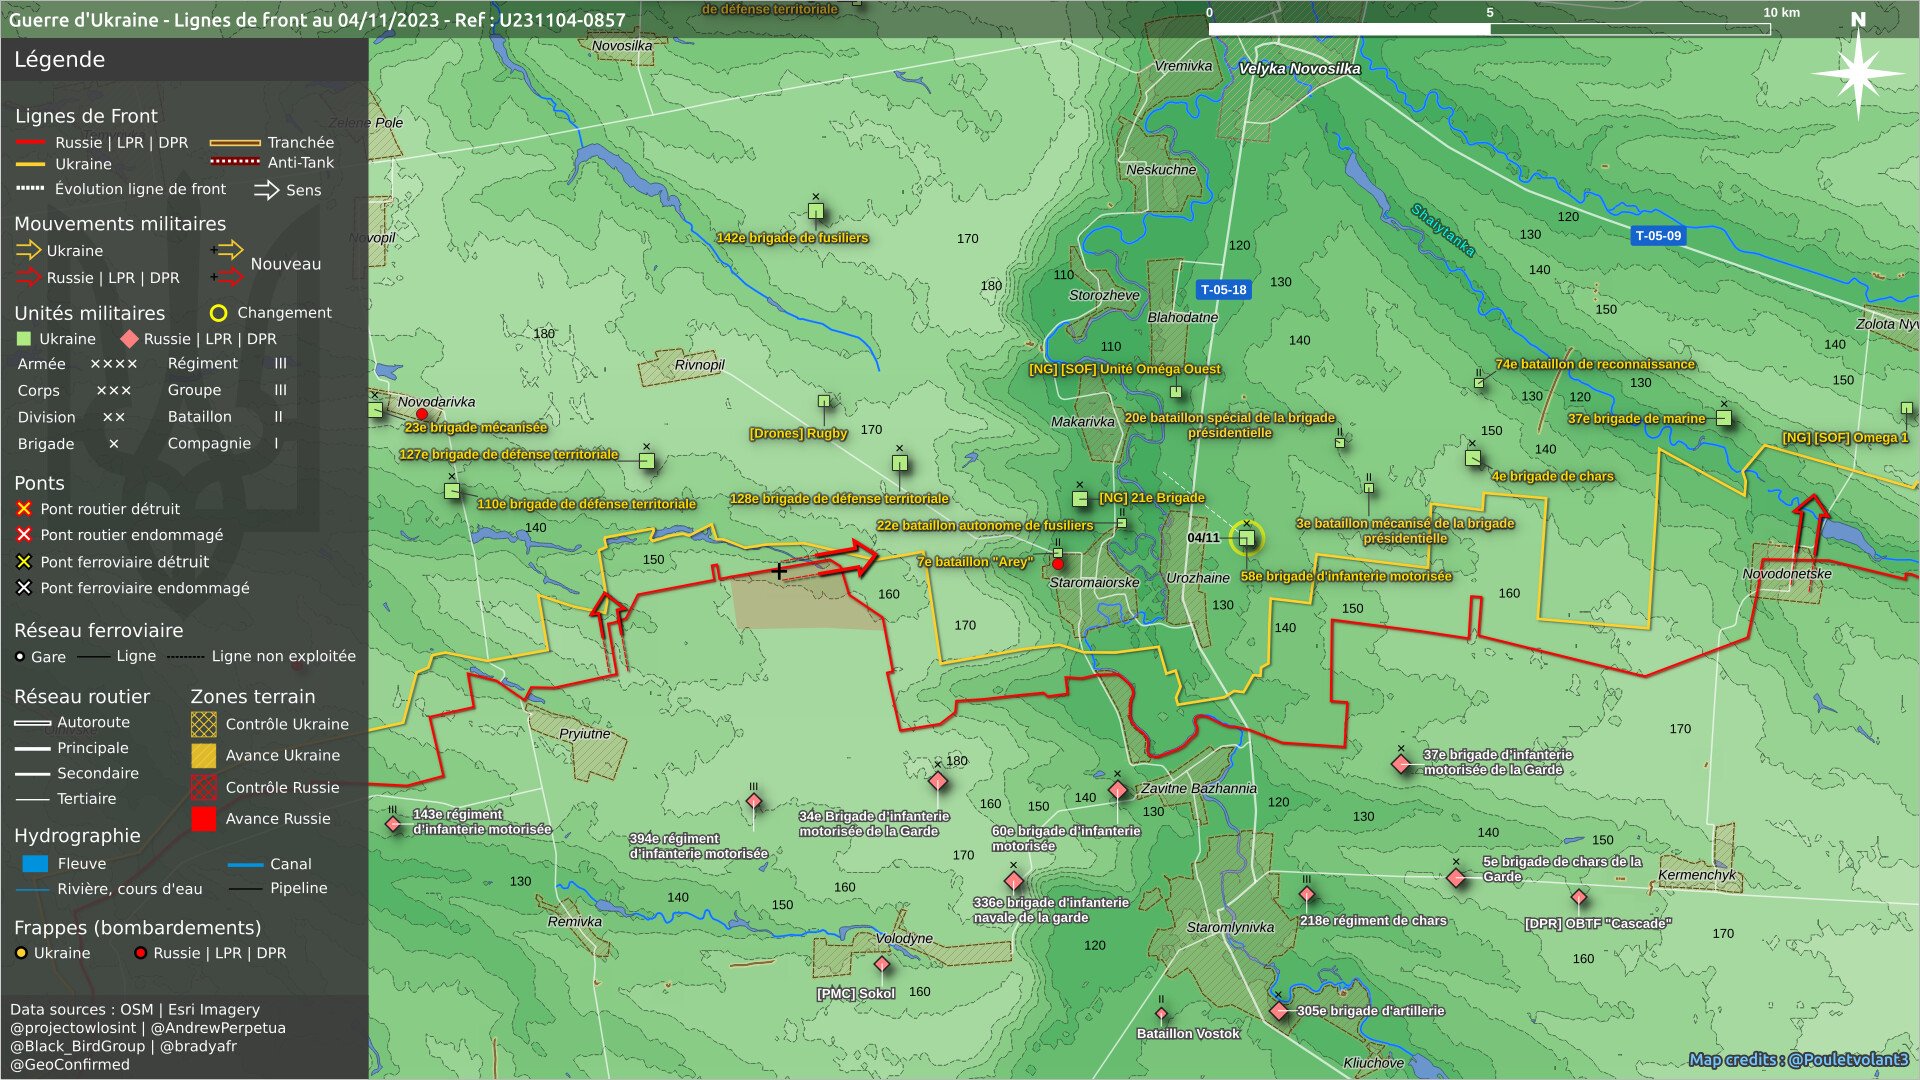
Task: Click the 336e brigade navale red diamond
Action: point(1014,881)
